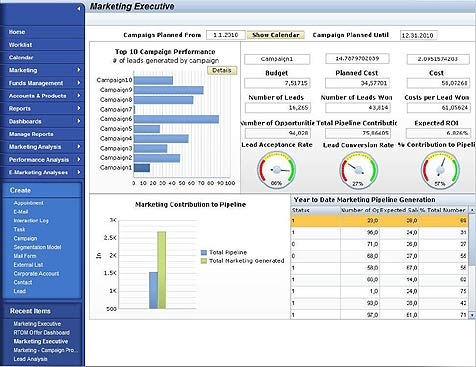Create a new Appointment

[x=28, y=203]
